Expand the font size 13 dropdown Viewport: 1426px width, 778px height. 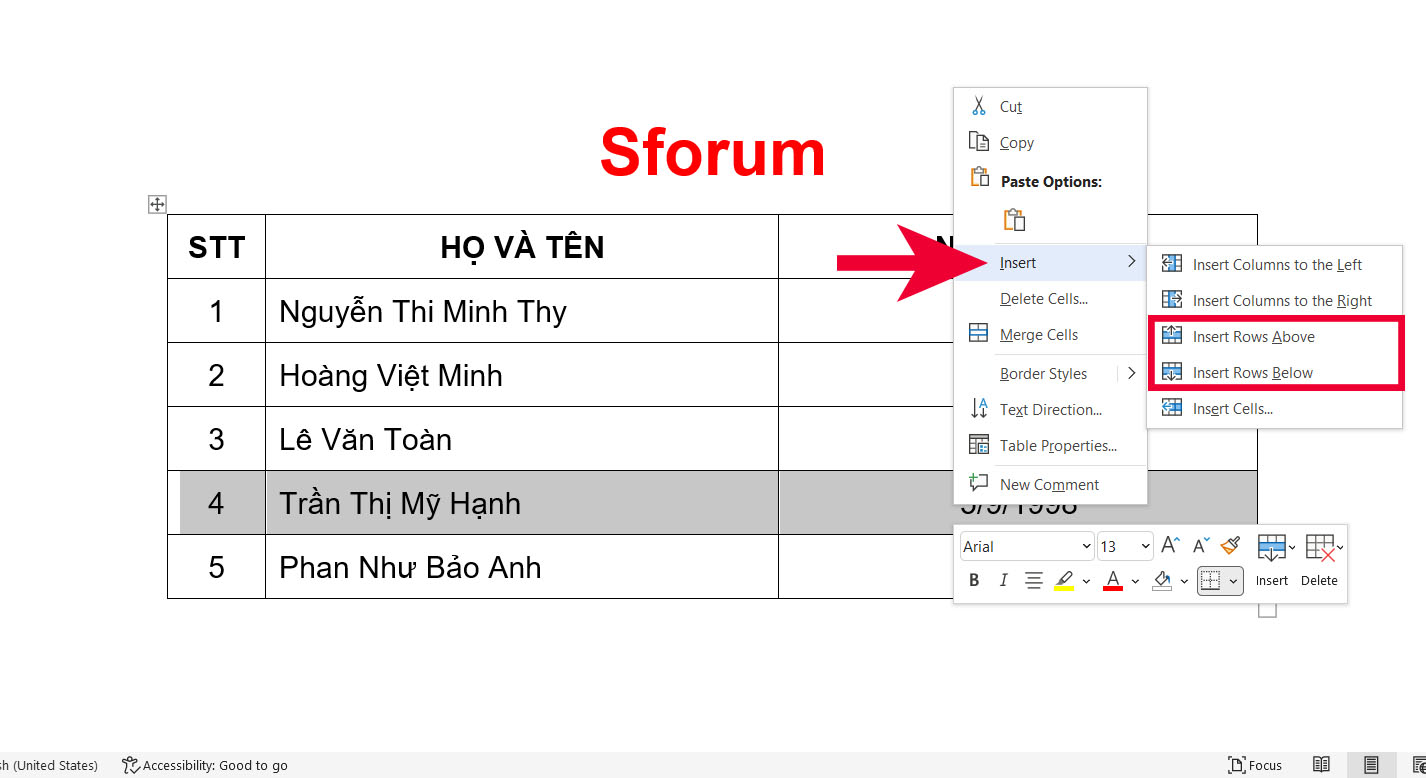tap(1145, 546)
